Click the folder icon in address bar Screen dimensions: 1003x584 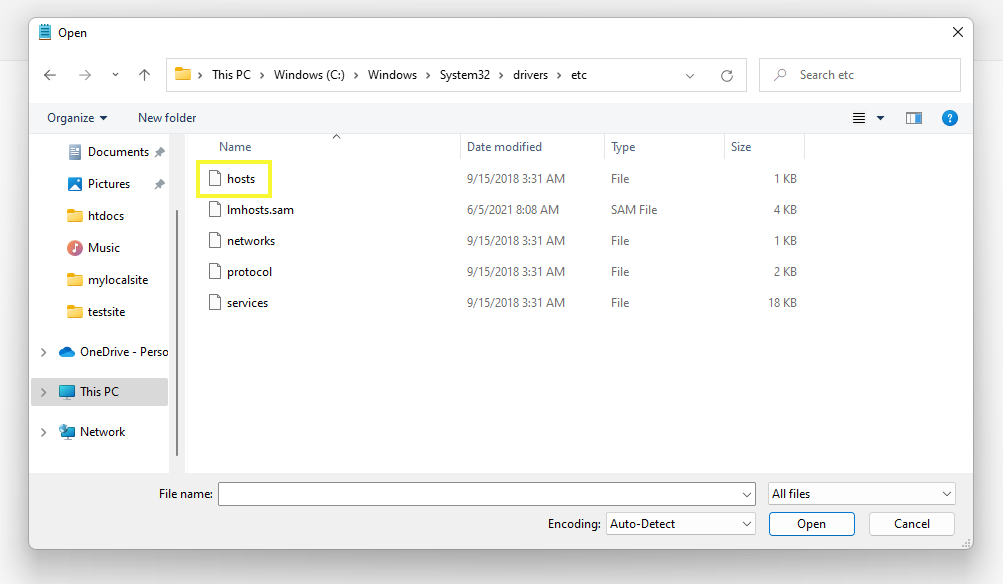[183, 74]
